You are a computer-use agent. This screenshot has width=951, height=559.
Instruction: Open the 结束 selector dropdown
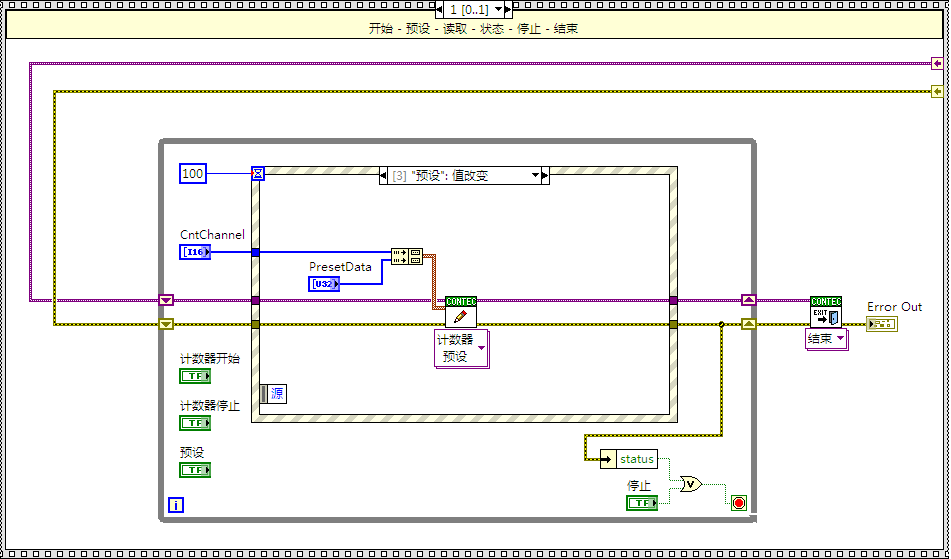[840, 339]
